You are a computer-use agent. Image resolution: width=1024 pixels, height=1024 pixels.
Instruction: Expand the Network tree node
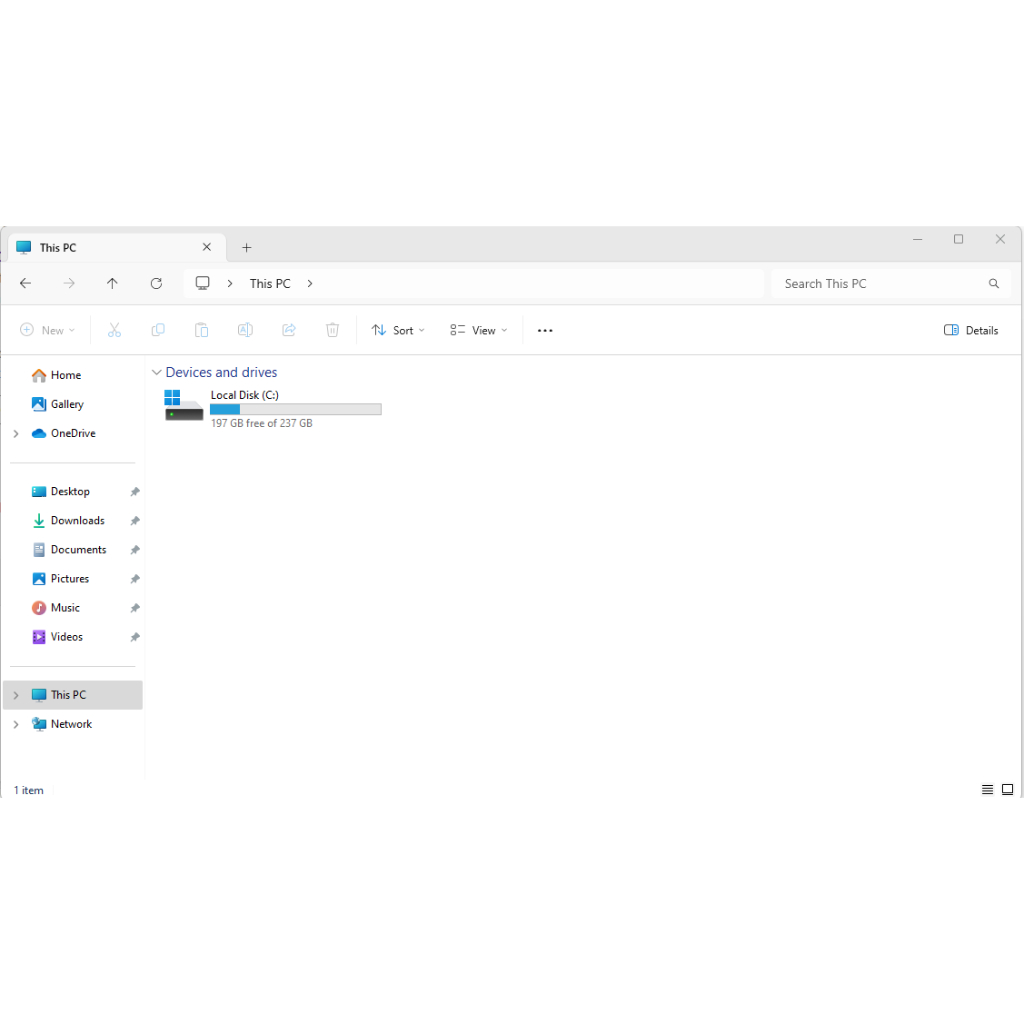point(16,724)
